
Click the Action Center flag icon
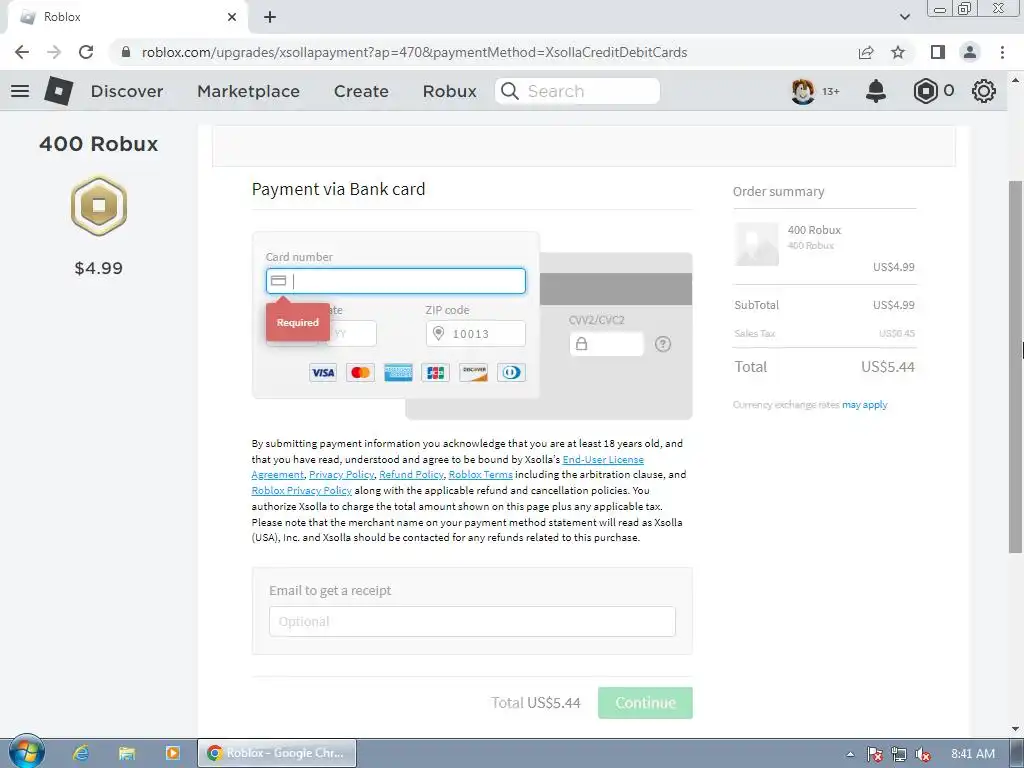point(875,754)
